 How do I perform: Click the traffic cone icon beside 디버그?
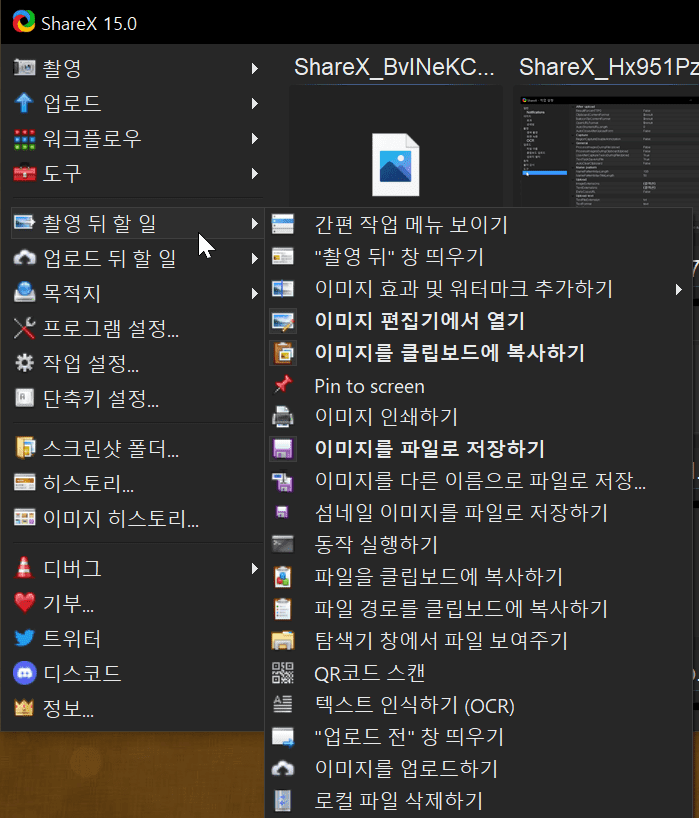pyautogui.click(x=24, y=568)
